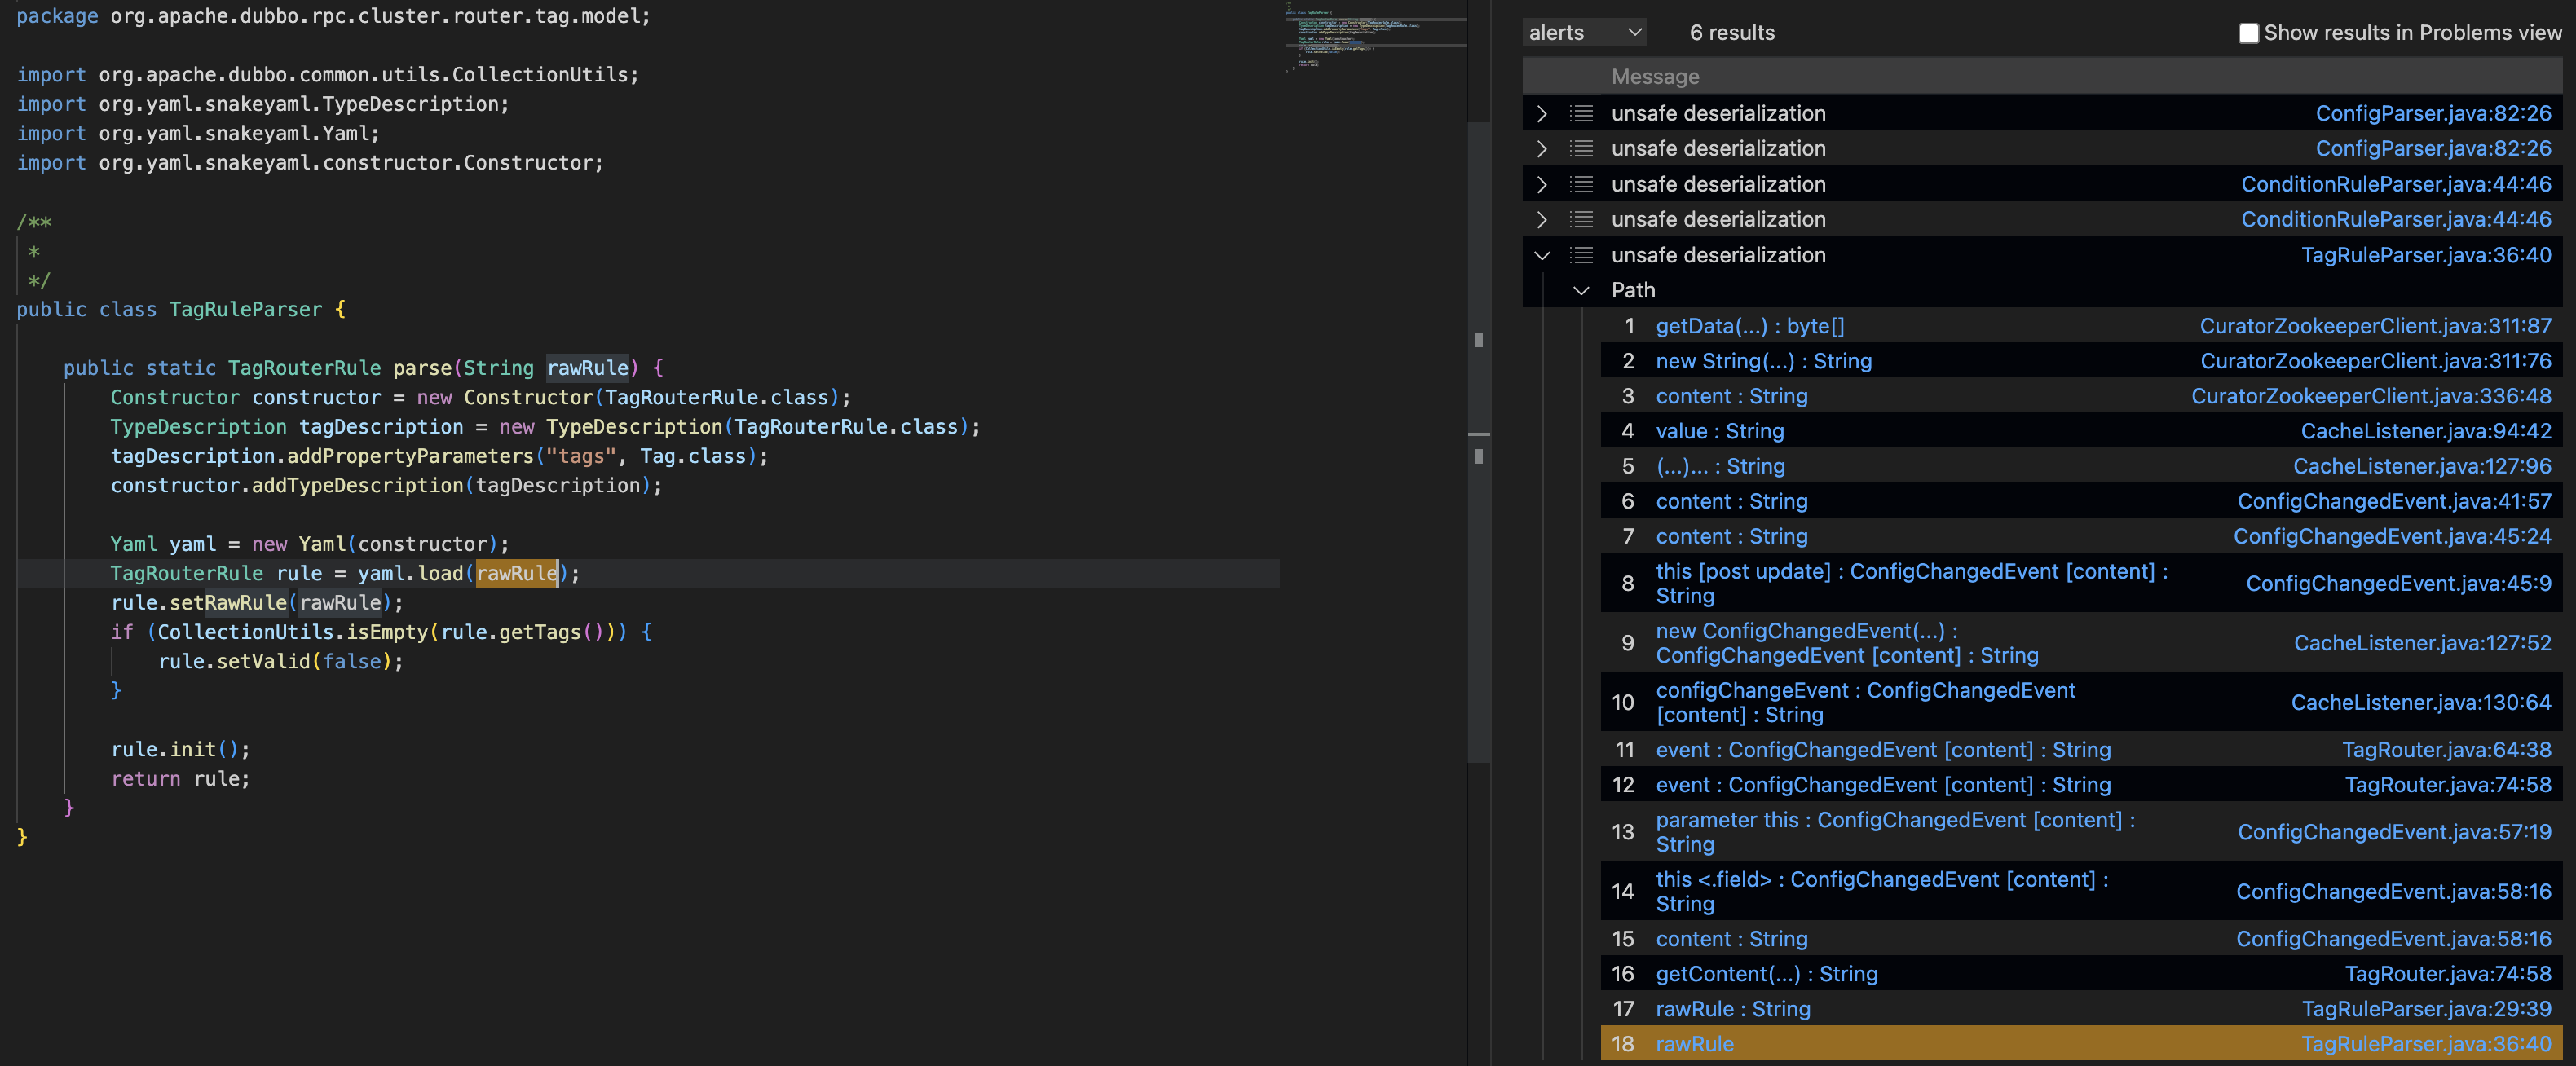Click rule.setValid(false) statement
2576x1066 pixels.
pyautogui.click(x=281, y=661)
